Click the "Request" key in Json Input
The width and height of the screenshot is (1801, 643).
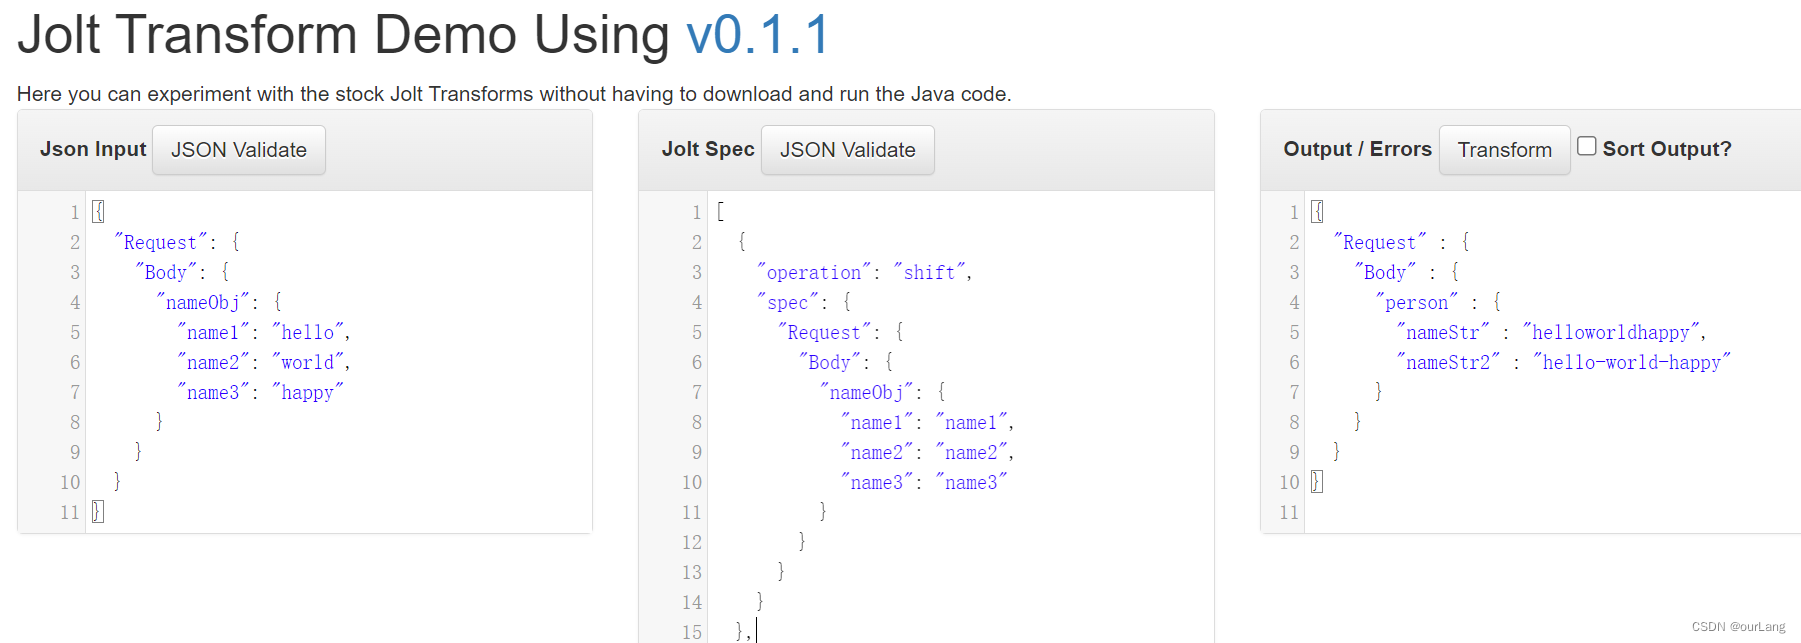coord(160,242)
